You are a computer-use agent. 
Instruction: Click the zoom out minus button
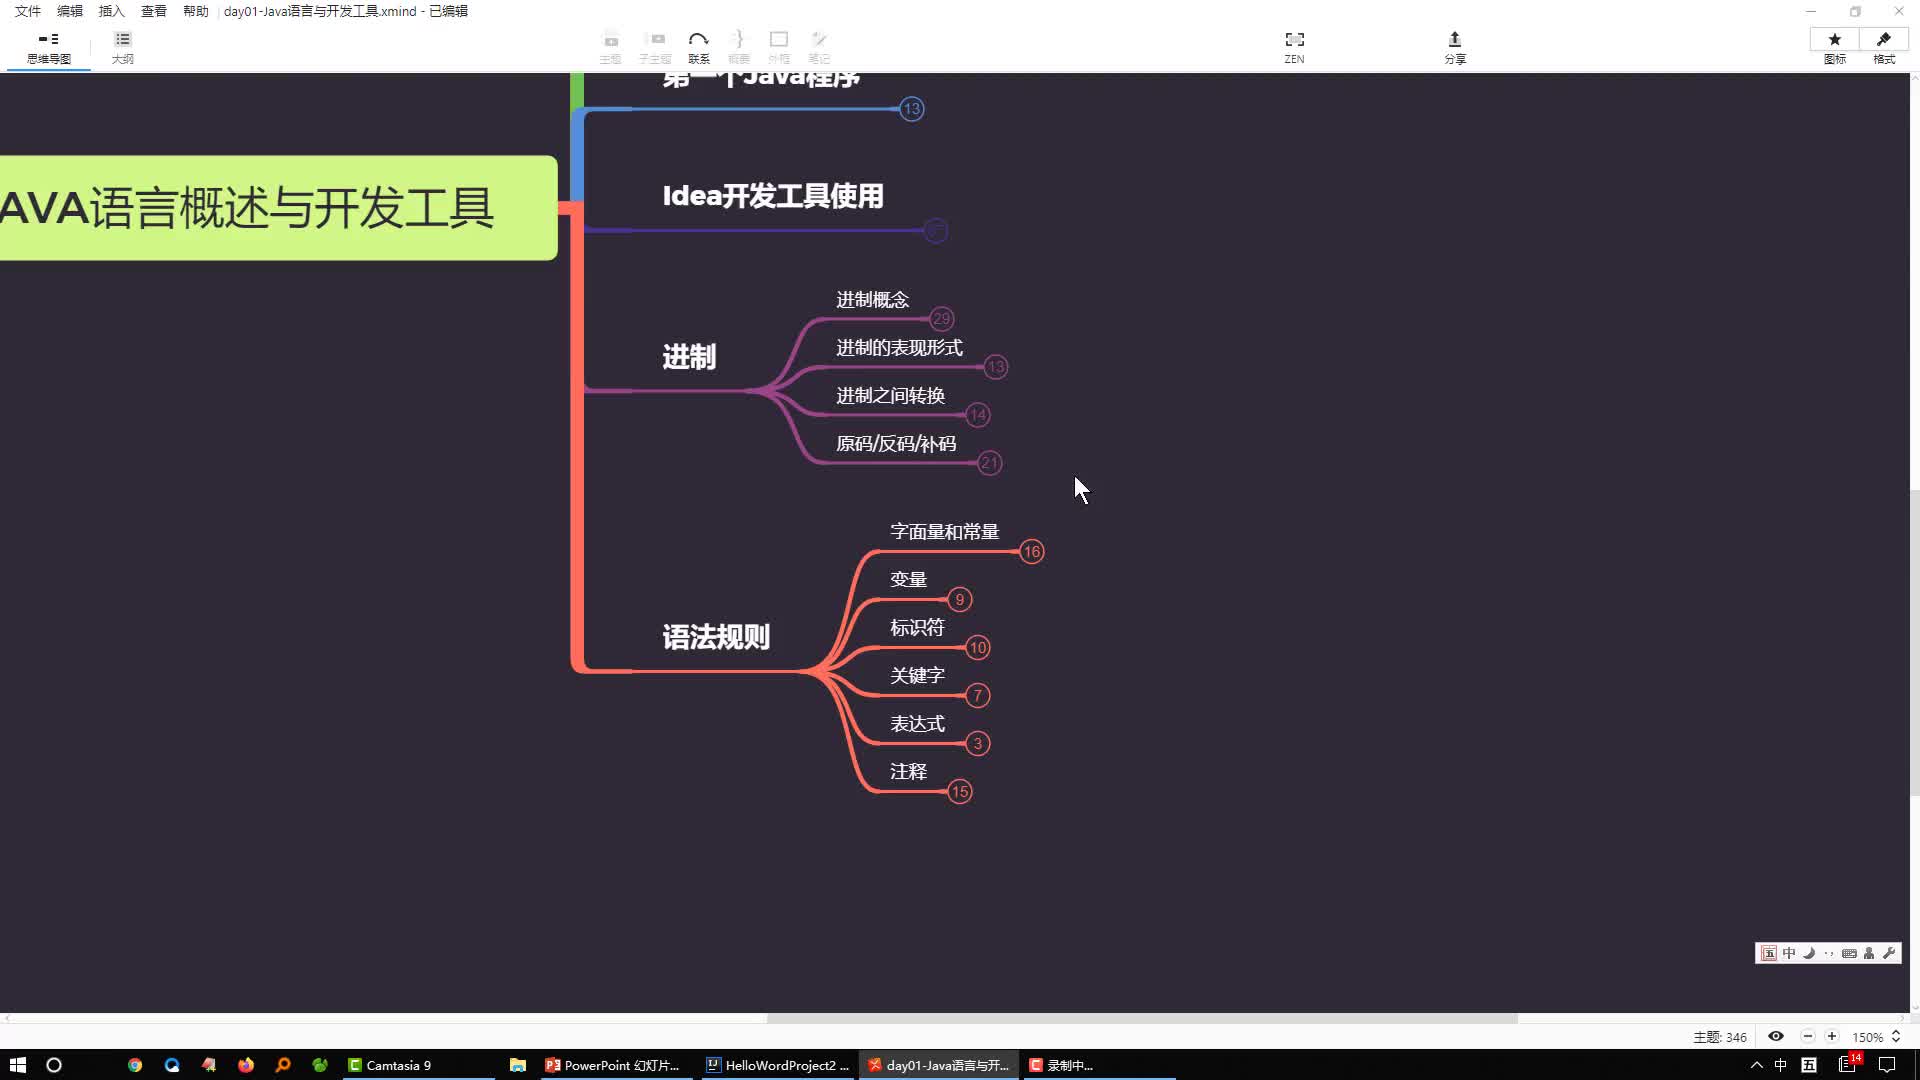point(1808,1037)
